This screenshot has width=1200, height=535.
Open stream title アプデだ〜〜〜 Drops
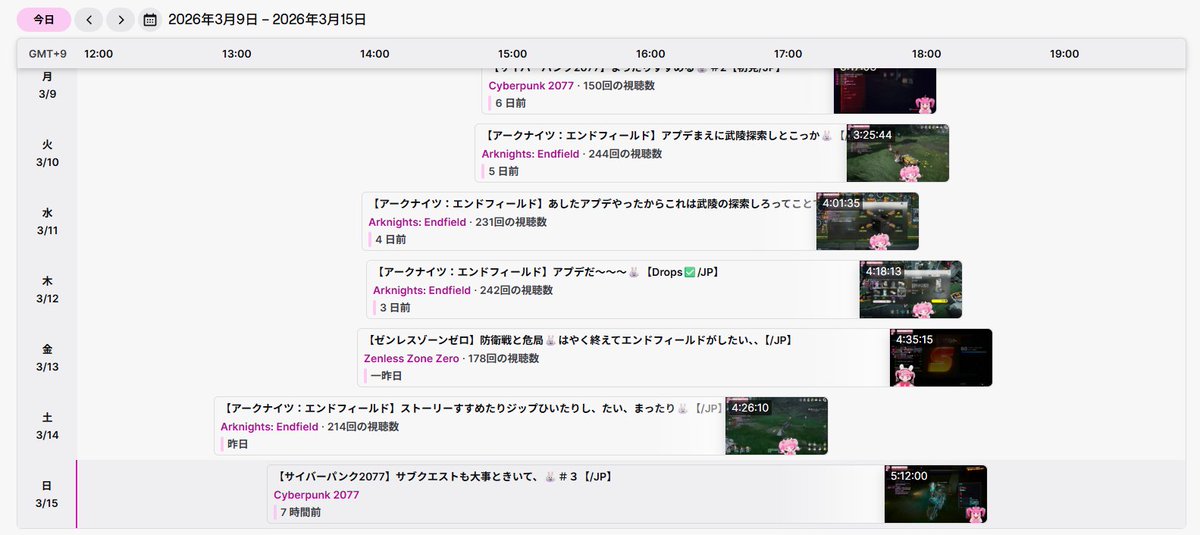point(546,271)
